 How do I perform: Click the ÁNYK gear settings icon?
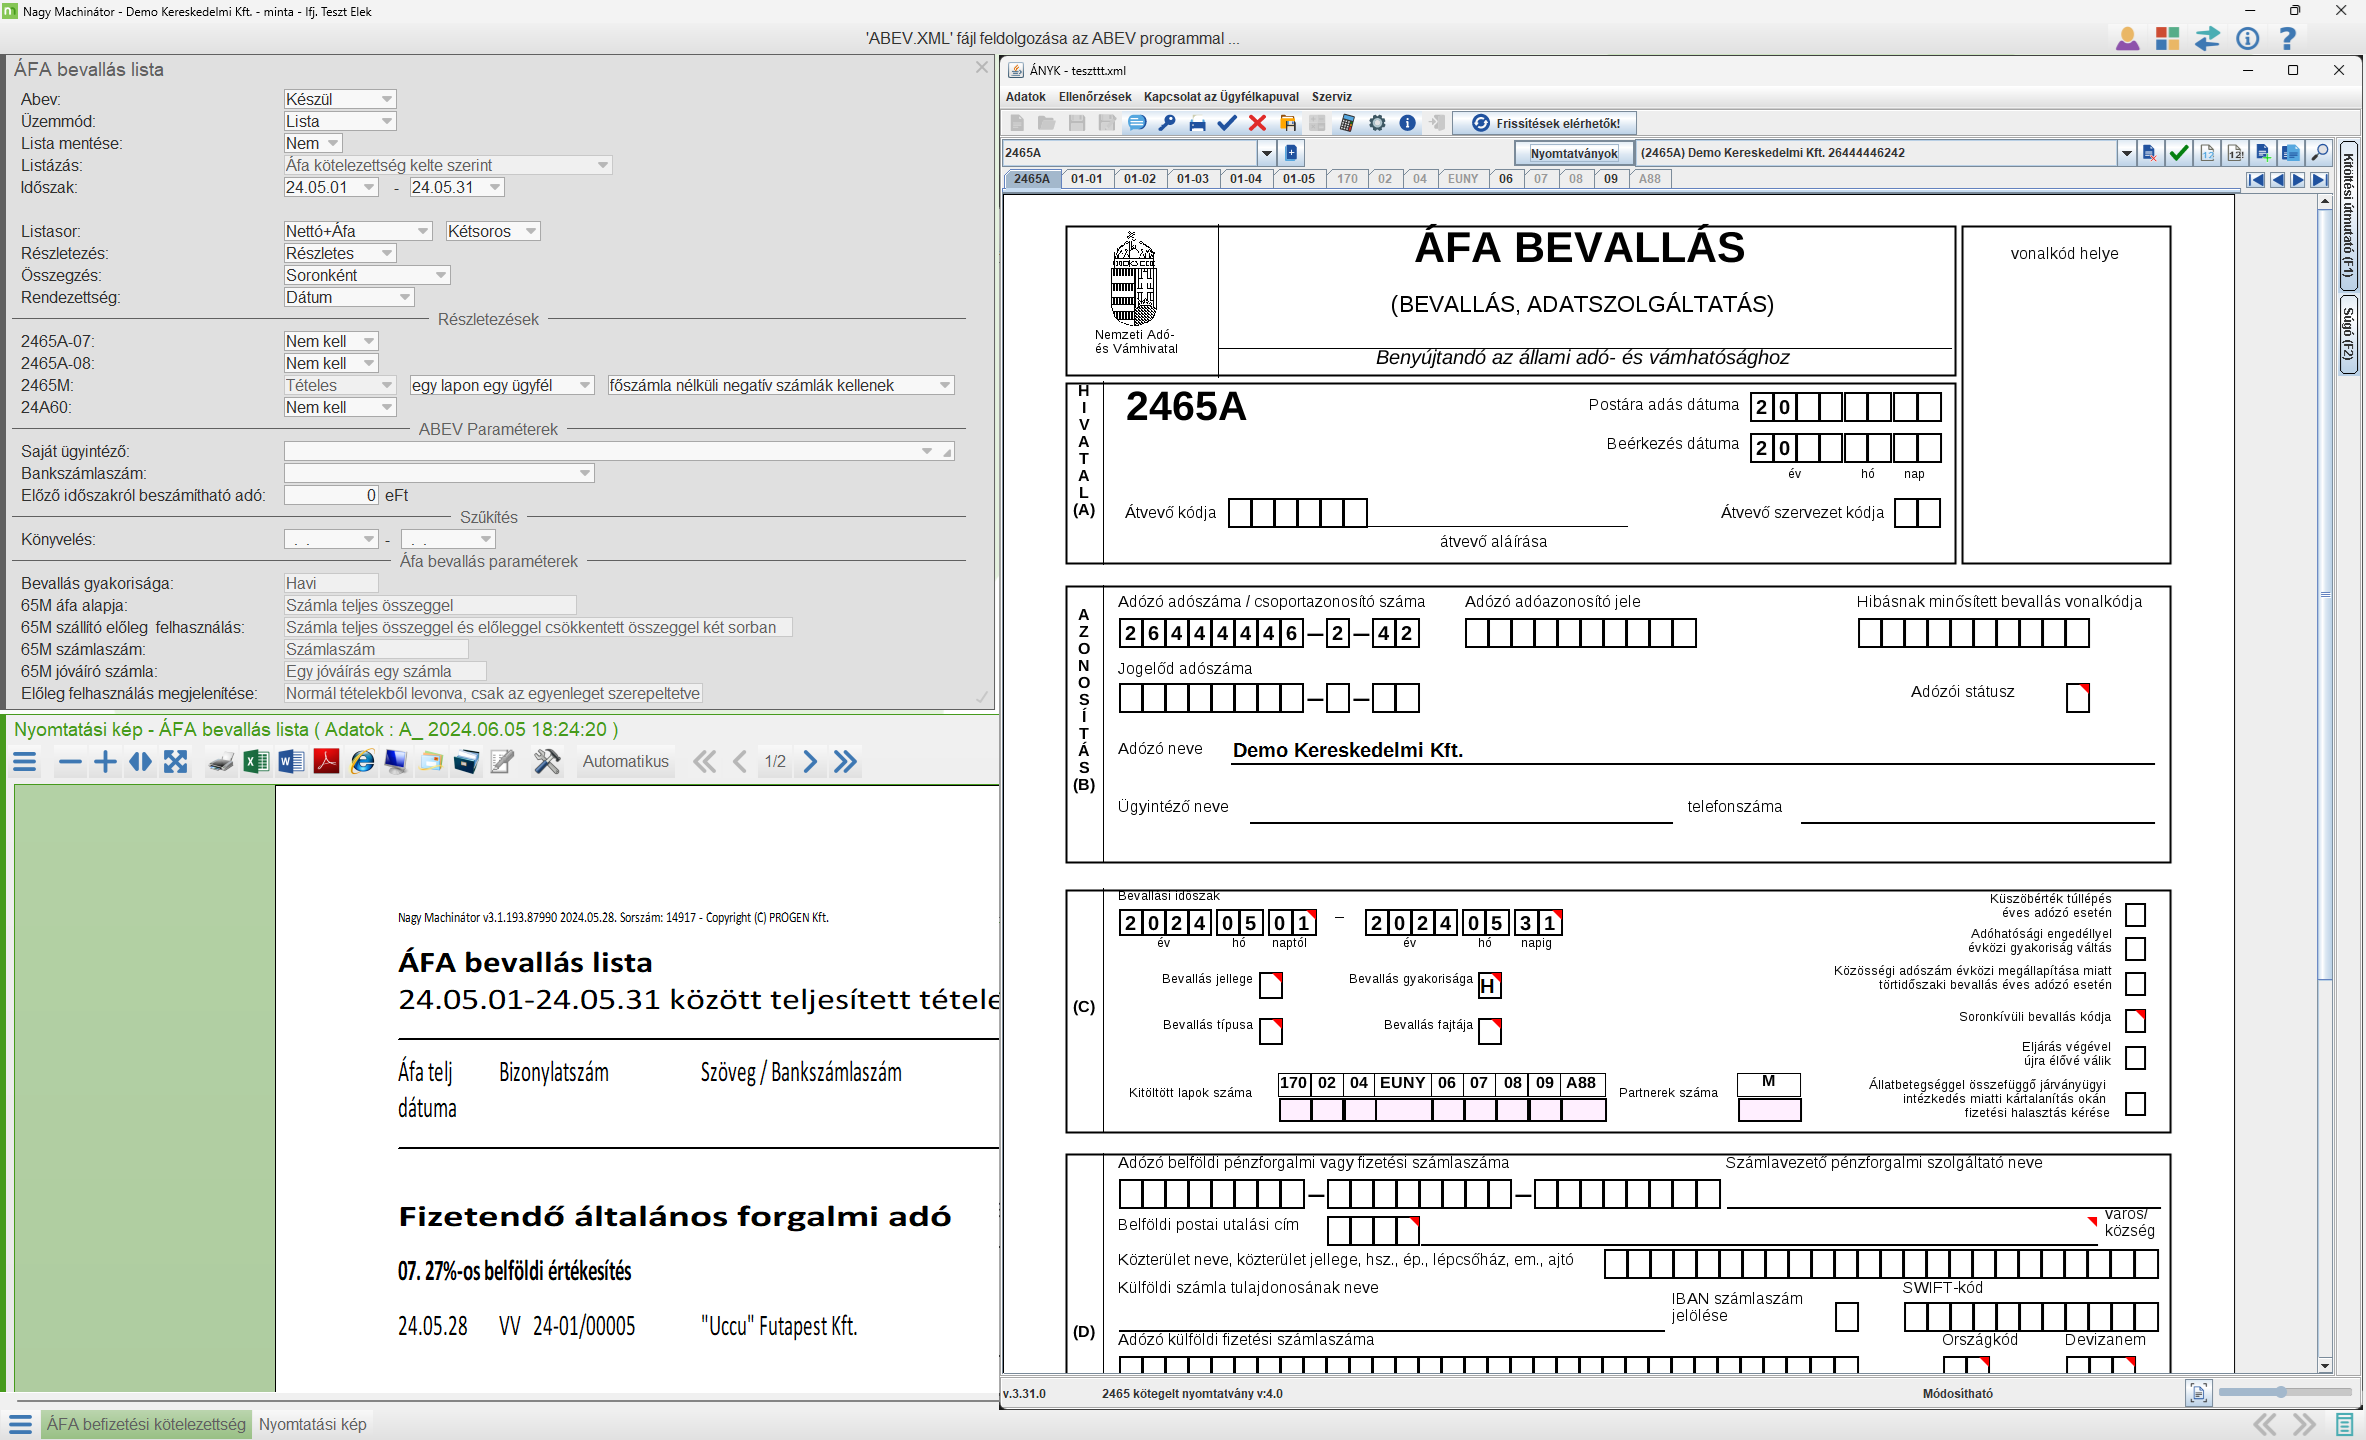pyautogui.click(x=1377, y=123)
